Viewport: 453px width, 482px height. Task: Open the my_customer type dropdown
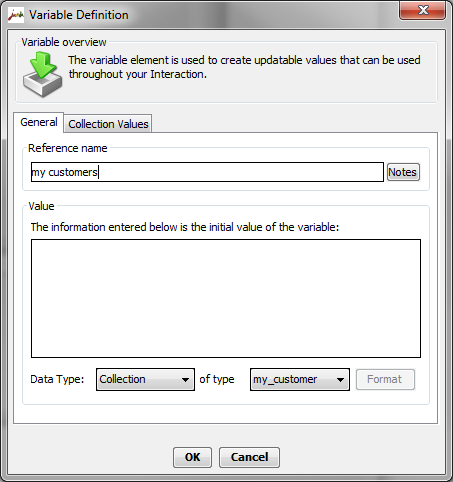point(300,379)
